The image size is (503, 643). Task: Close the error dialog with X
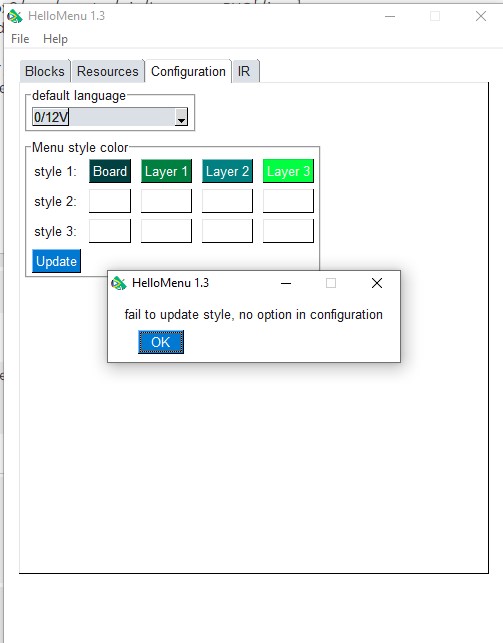[377, 283]
